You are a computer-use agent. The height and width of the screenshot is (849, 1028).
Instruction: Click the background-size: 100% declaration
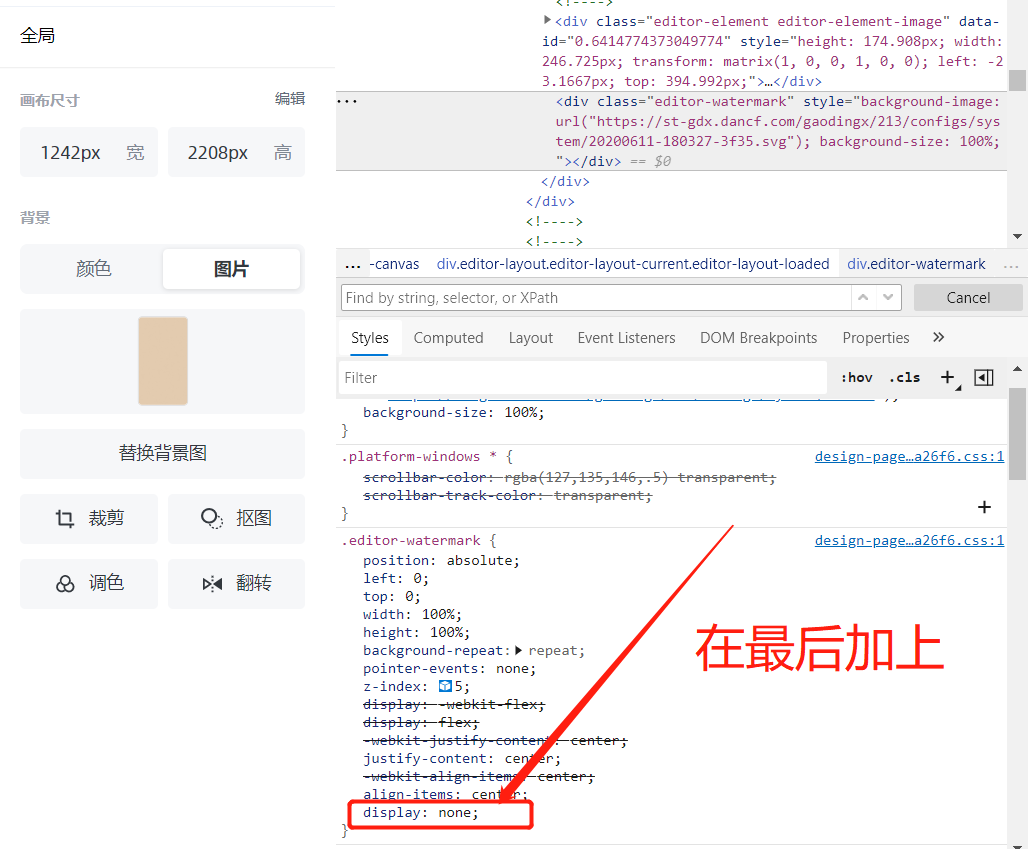tap(454, 412)
